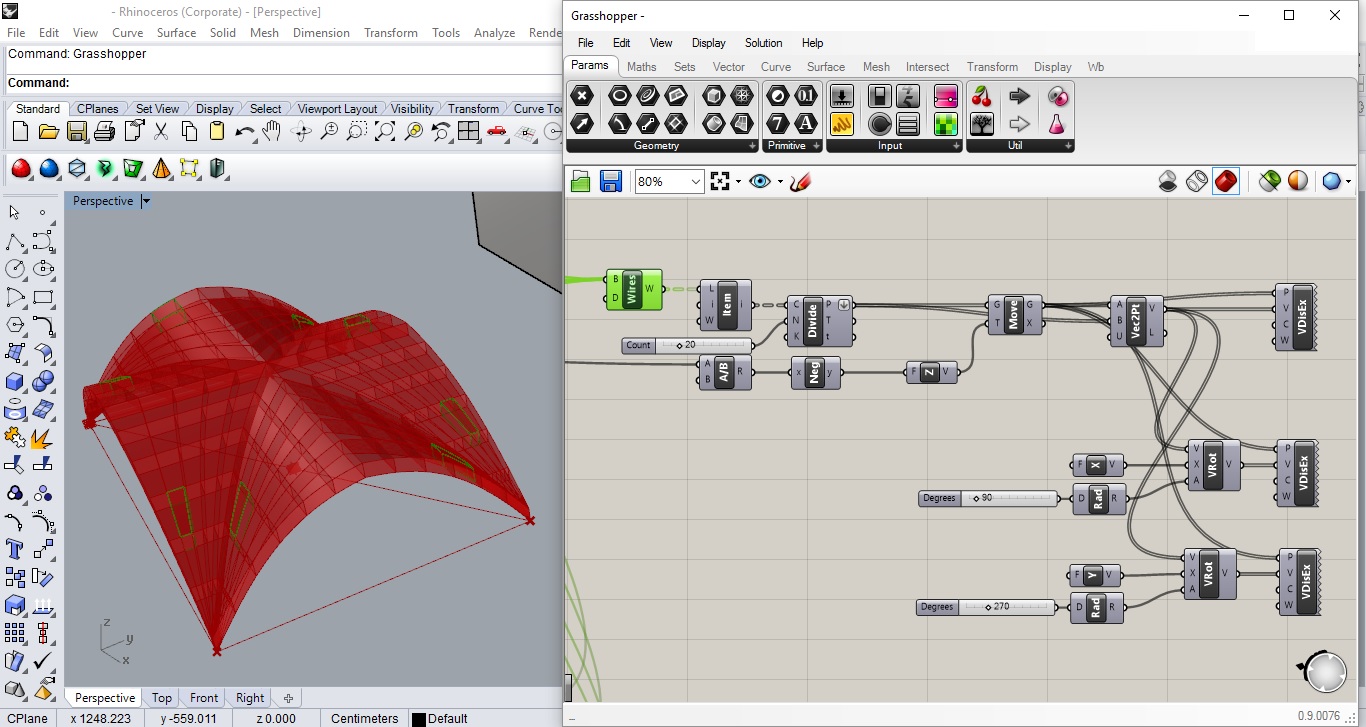Viewport: 1366px width, 727px height.
Task: Open the preview eye options dropdown arrow
Action: pyautogui.click(x=779, y=182)
